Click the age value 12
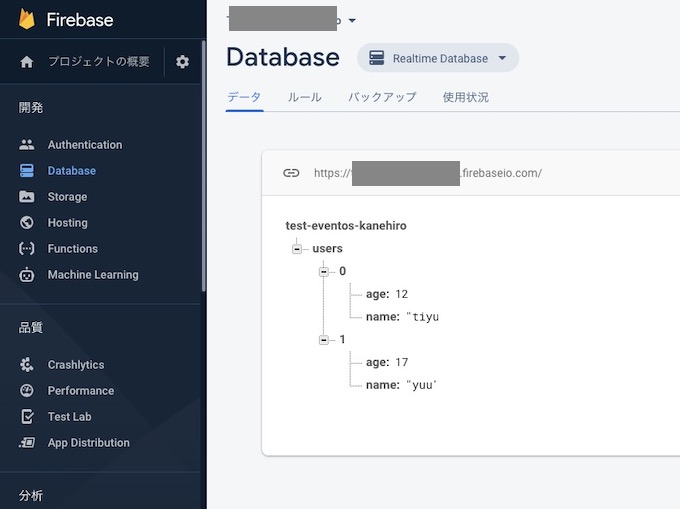This screenshot has height=509, width=680. coord(402,294)
